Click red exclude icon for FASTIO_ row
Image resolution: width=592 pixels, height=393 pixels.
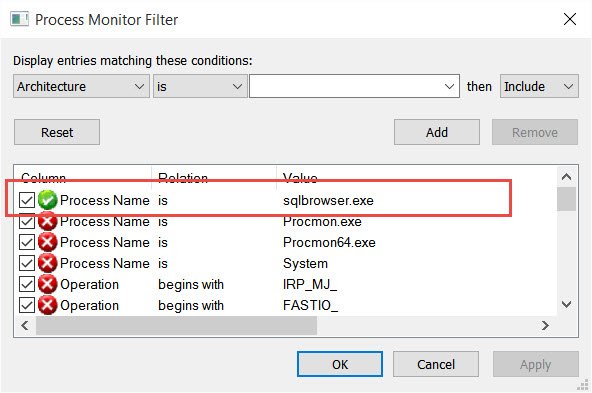(47, 305)
